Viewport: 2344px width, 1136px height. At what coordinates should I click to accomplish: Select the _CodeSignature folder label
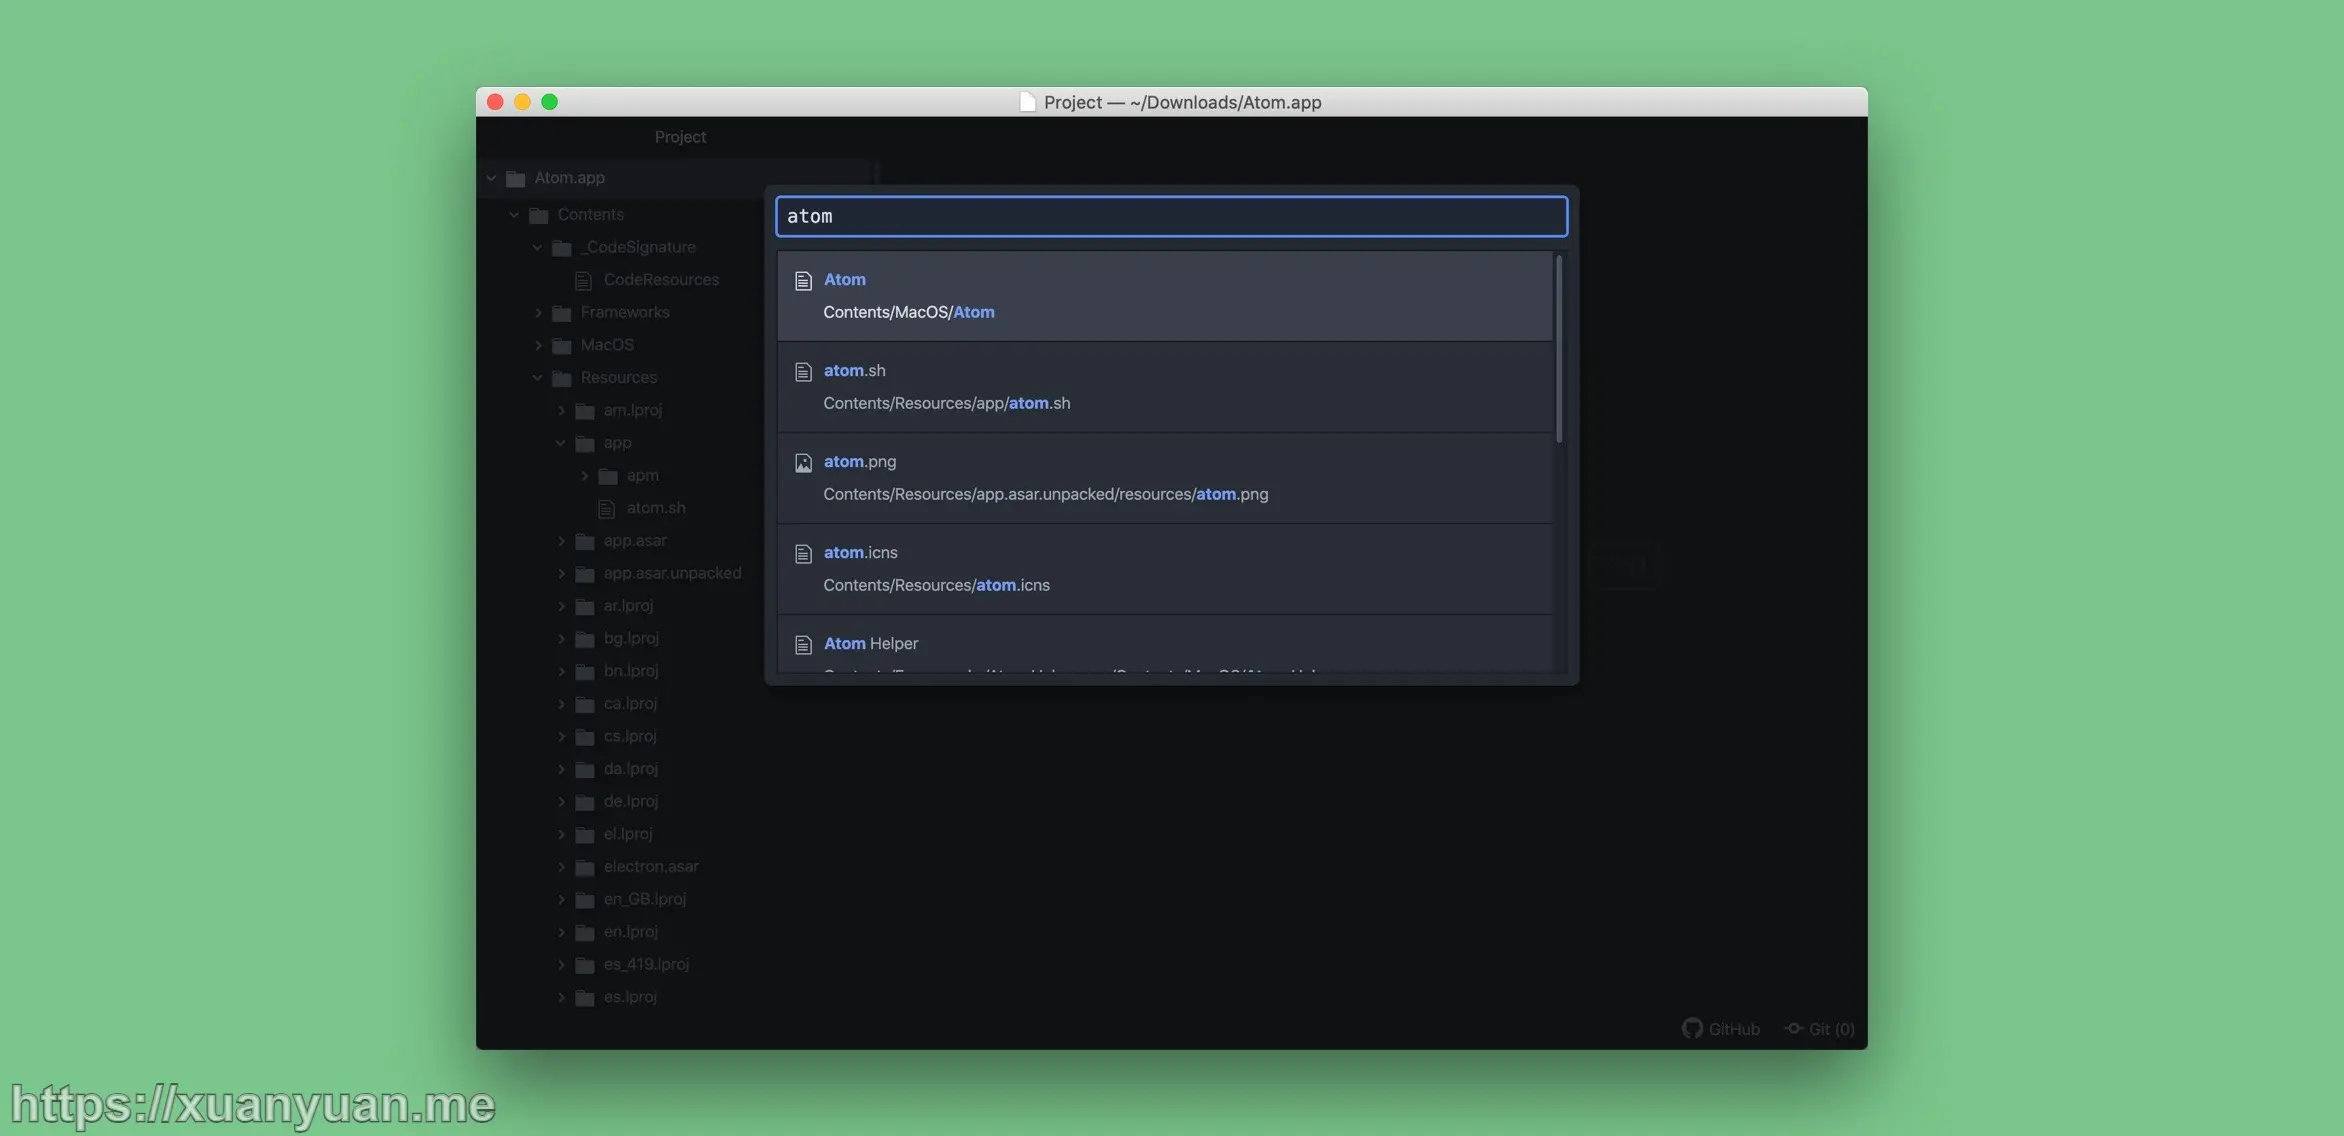pyautogui.click(x=638, y=247)
